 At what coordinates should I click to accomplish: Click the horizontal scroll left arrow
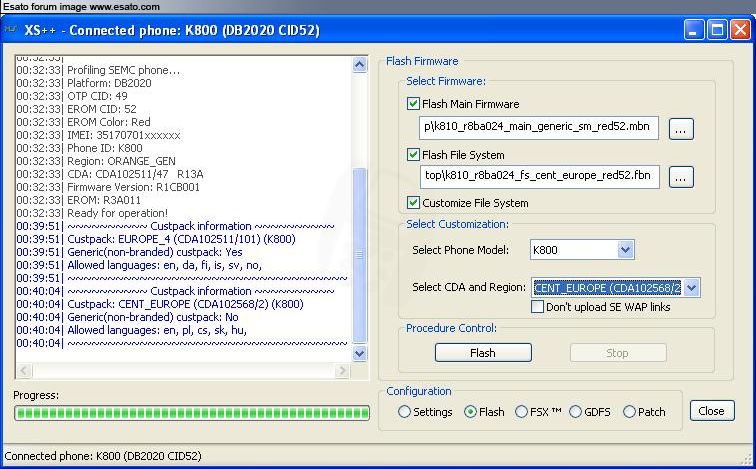coord(25,370)
